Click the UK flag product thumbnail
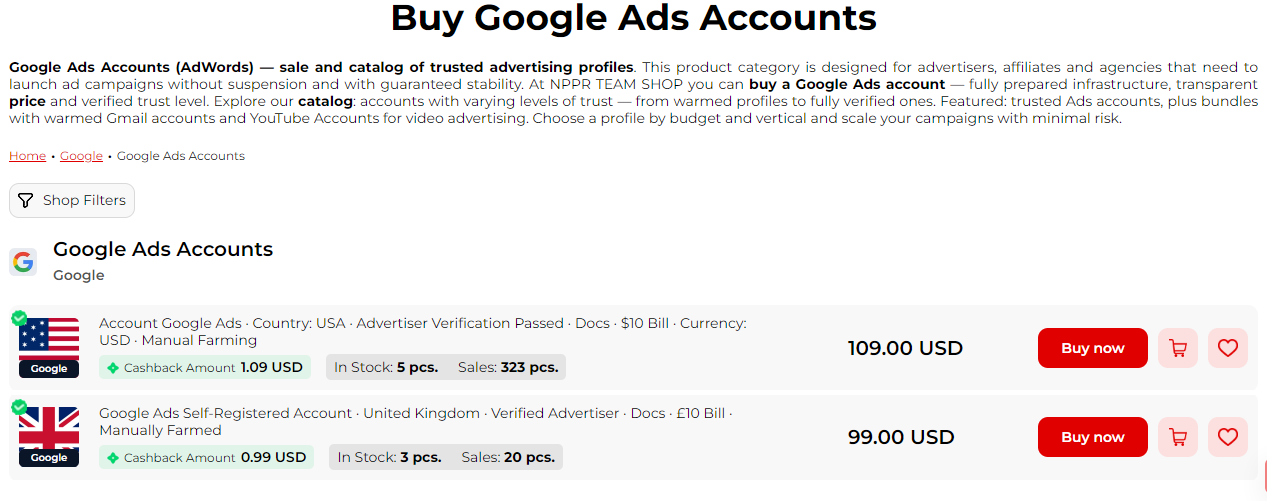 tap(49, 436)
